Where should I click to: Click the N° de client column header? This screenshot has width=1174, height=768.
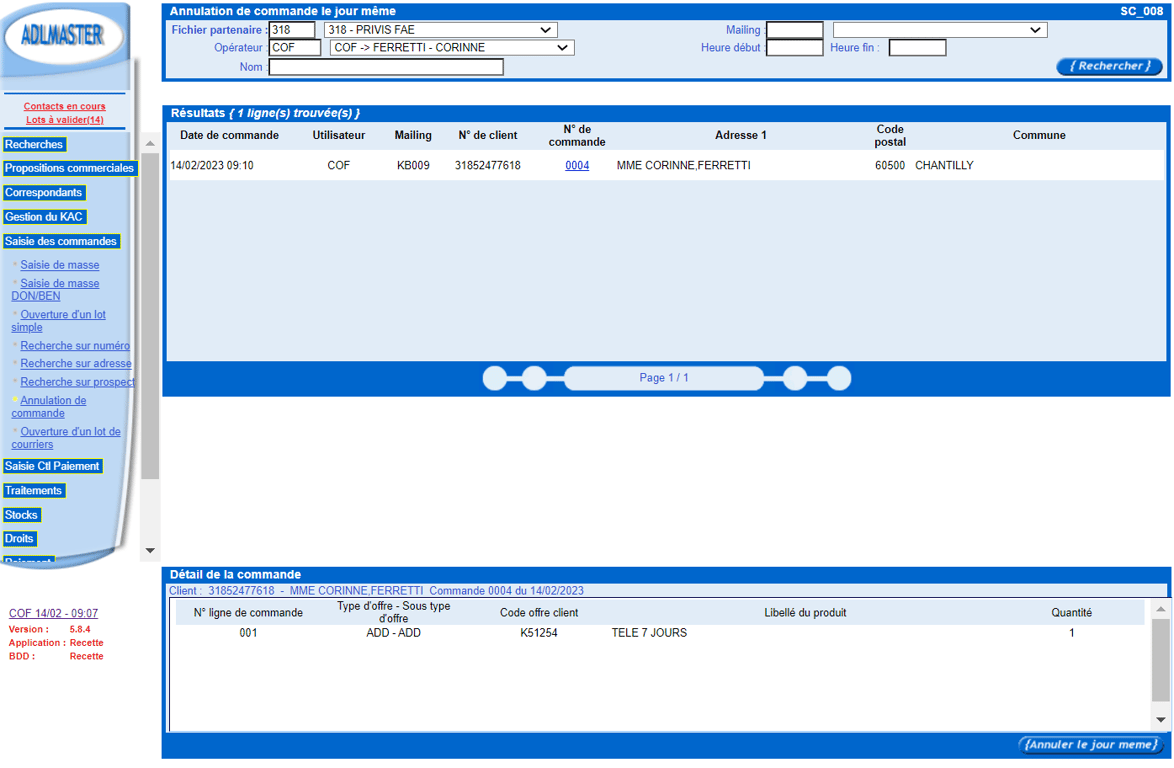click(488, 135)
